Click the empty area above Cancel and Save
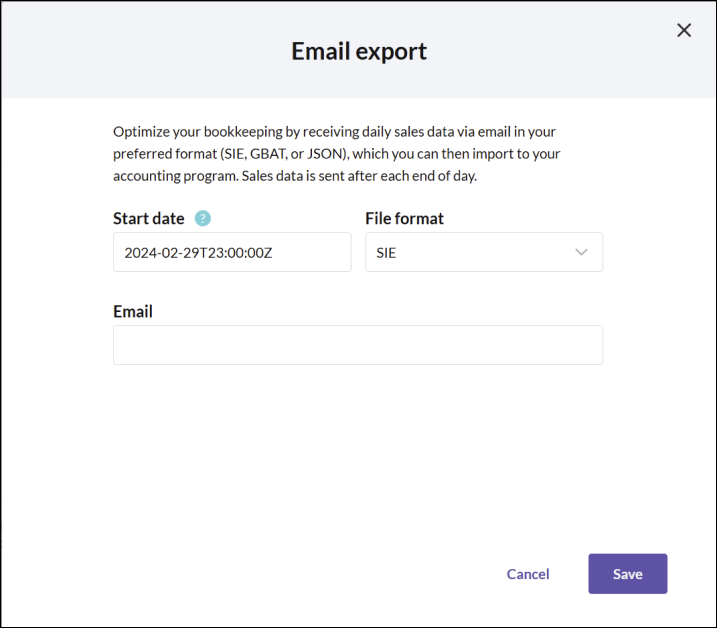The width and height of the screenshot is (717, 628). coord(358,457)
